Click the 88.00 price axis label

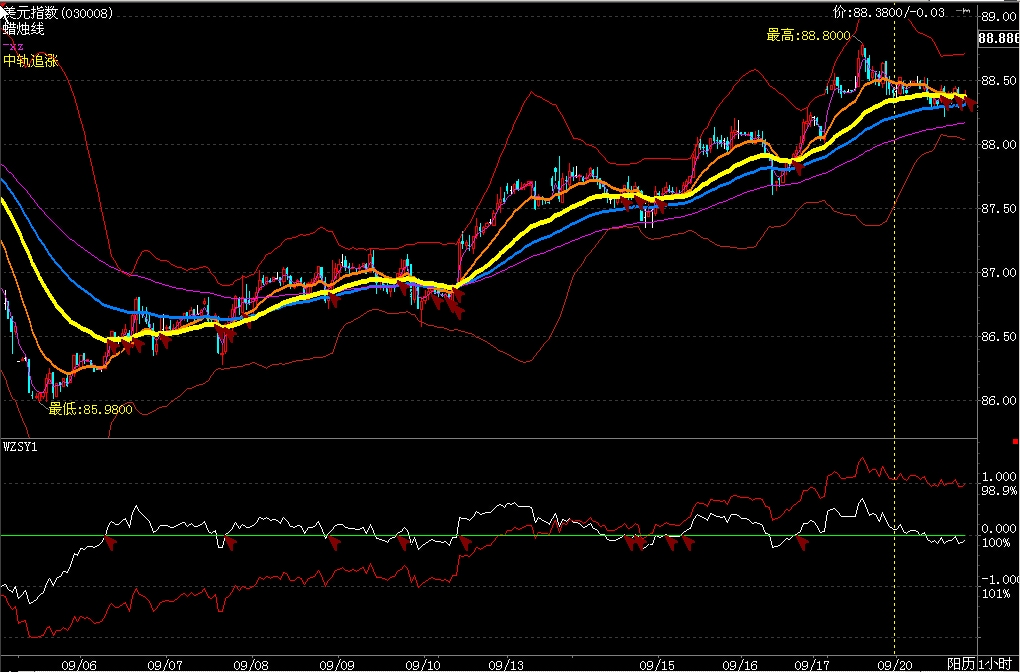point(999,144)
